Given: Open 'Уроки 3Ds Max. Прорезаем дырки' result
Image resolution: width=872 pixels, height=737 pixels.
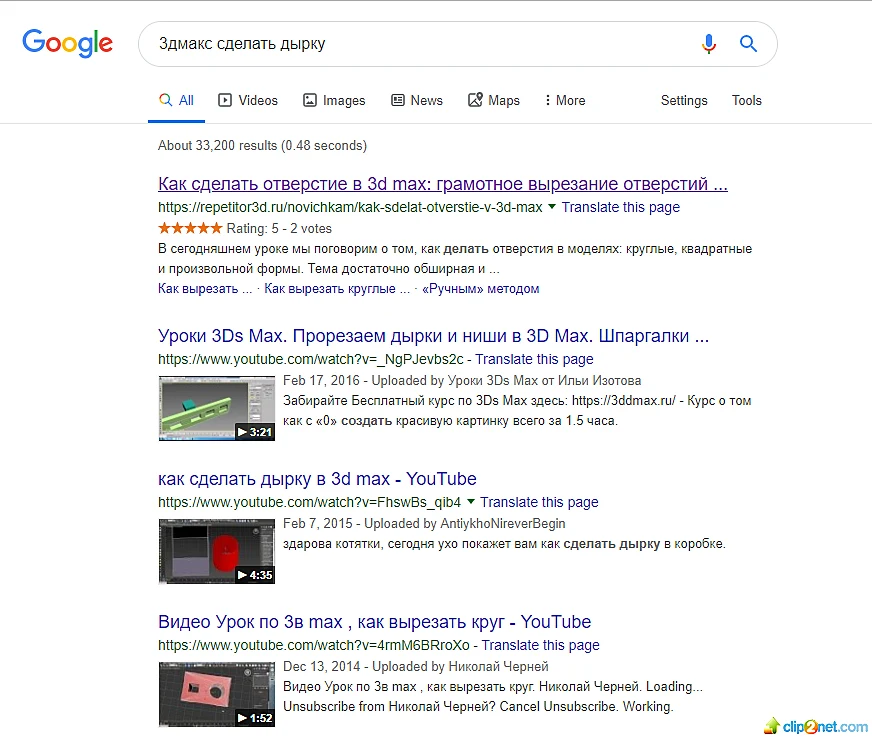Looking at the screenshot, I should pos(433,336).
